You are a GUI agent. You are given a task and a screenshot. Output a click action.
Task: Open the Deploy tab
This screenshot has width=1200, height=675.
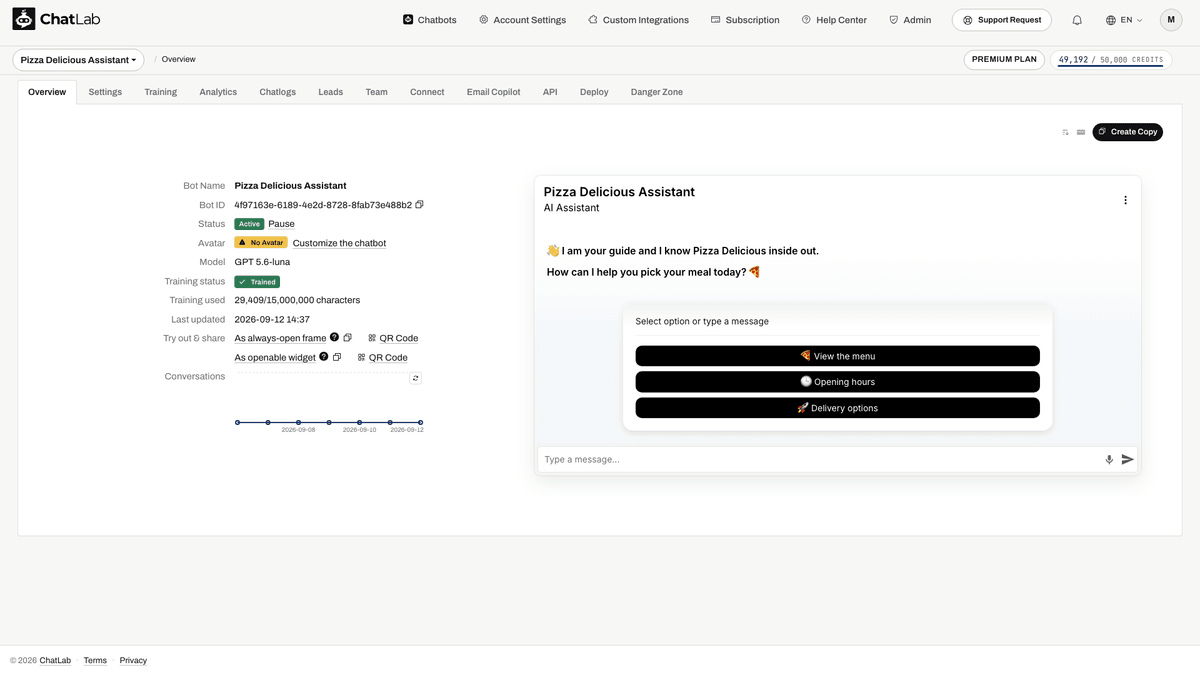pyautogui.click(x=594, y=92)
